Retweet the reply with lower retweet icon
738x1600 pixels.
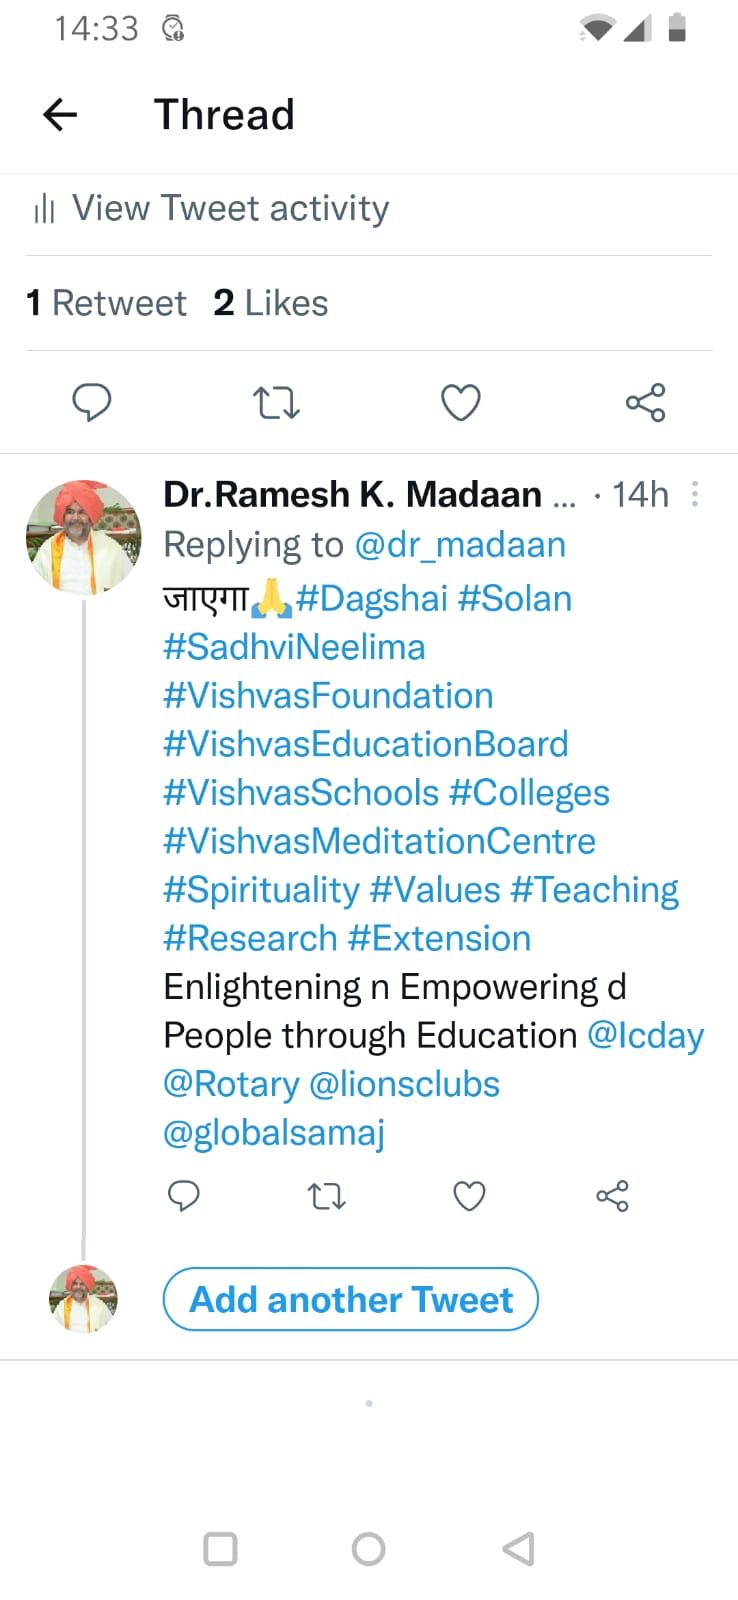pos(326,1196)
